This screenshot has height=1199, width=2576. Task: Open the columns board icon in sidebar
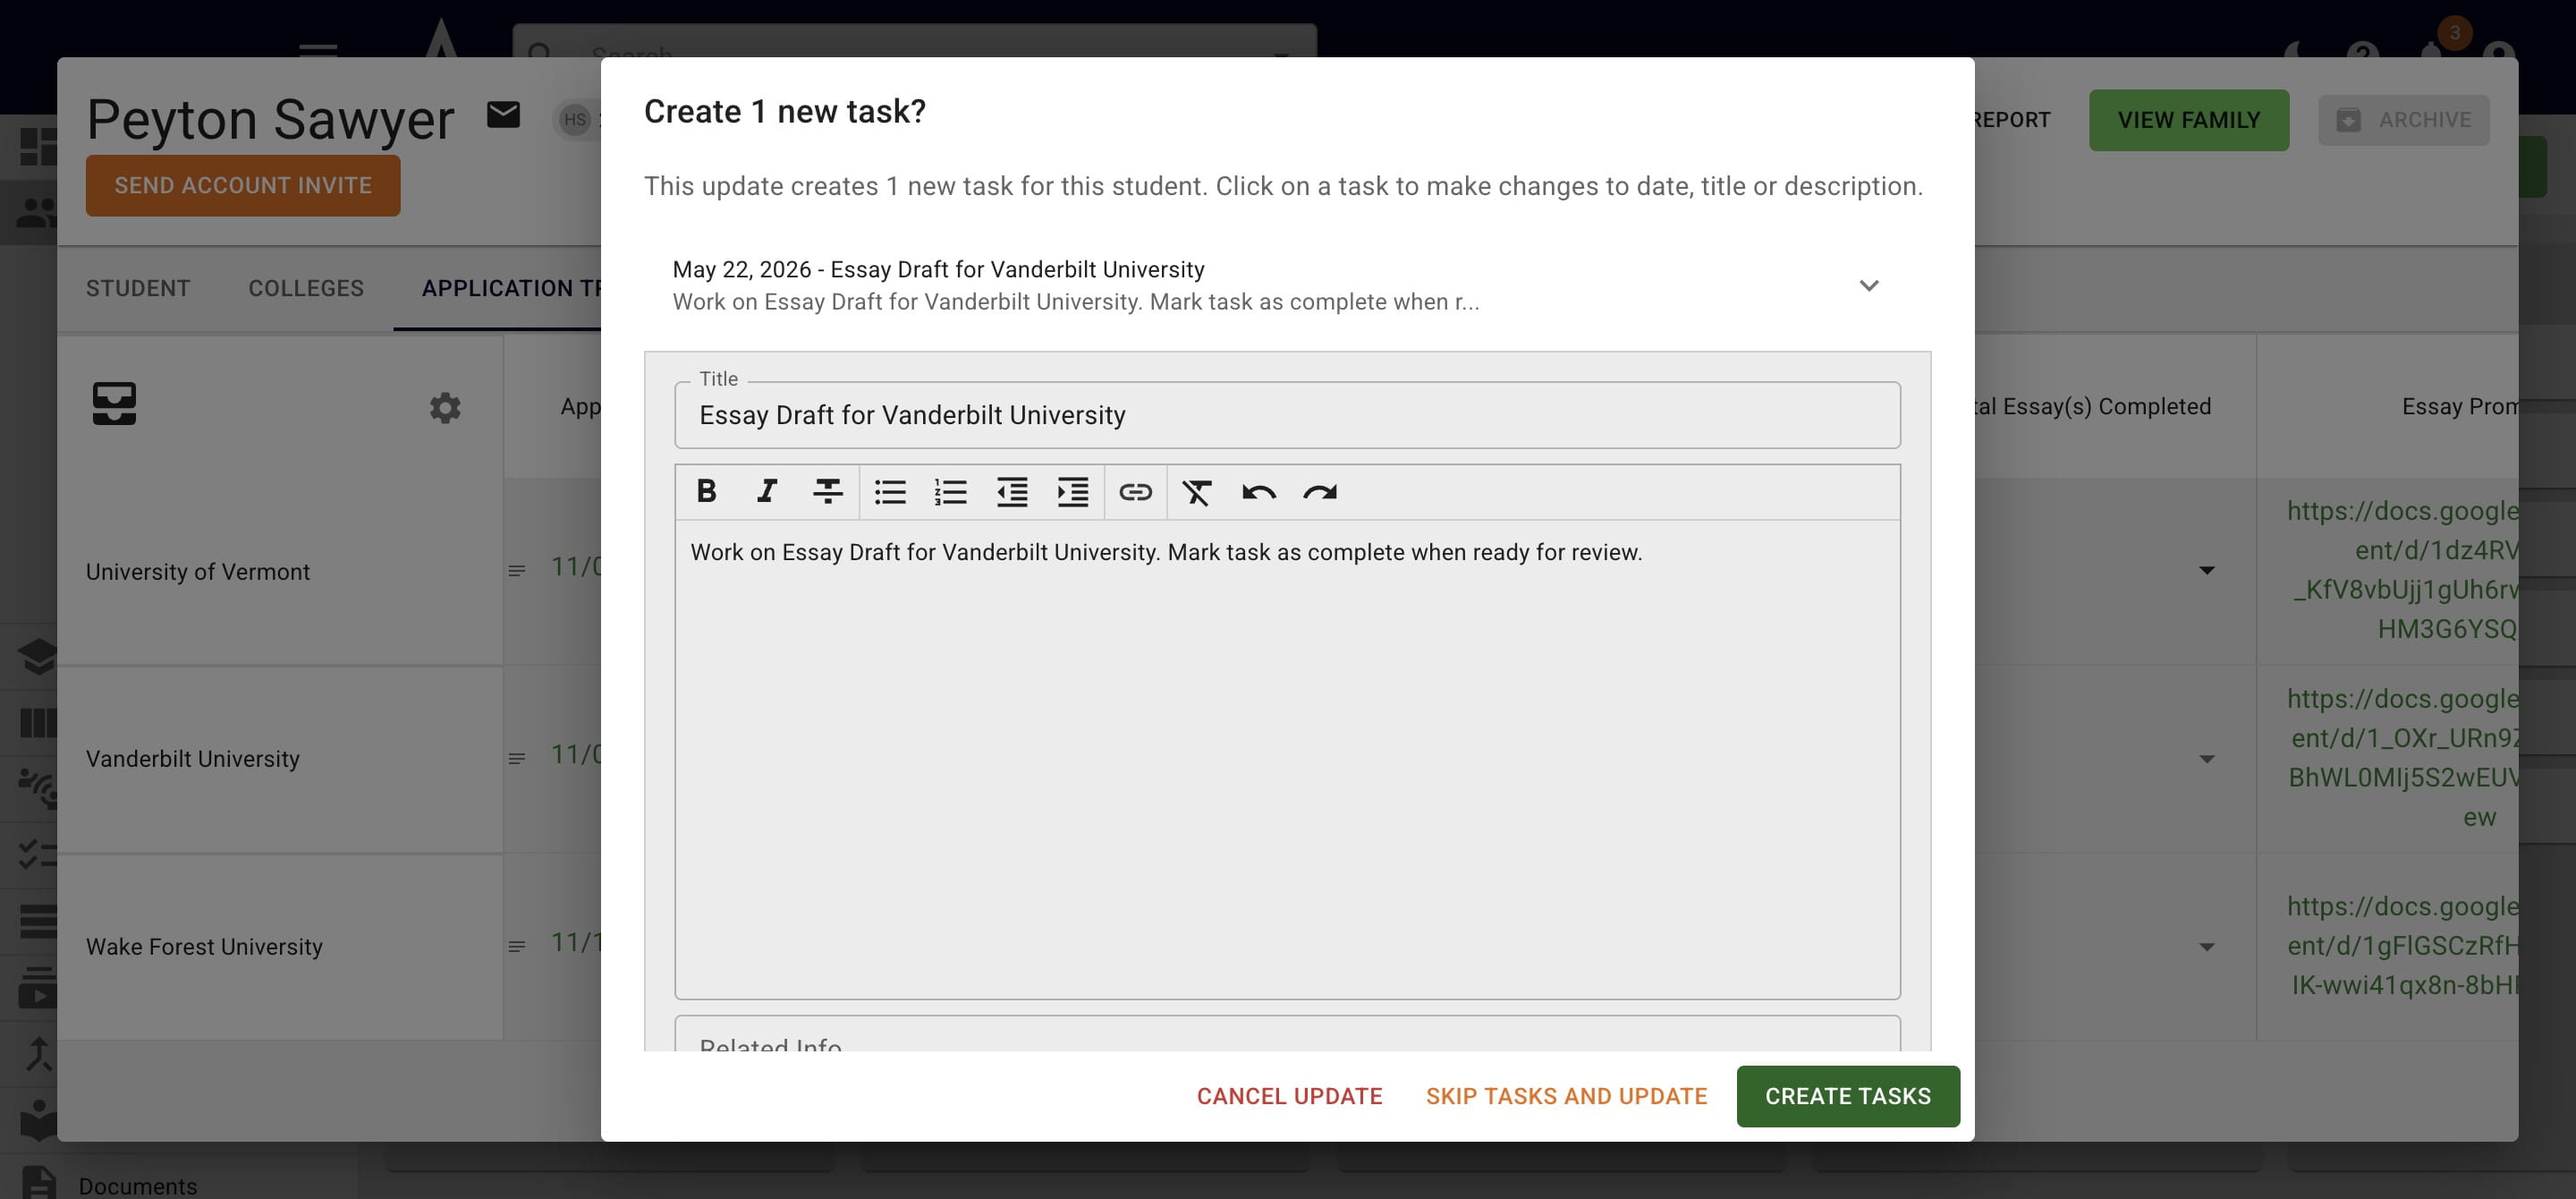[x=38, y=723]
